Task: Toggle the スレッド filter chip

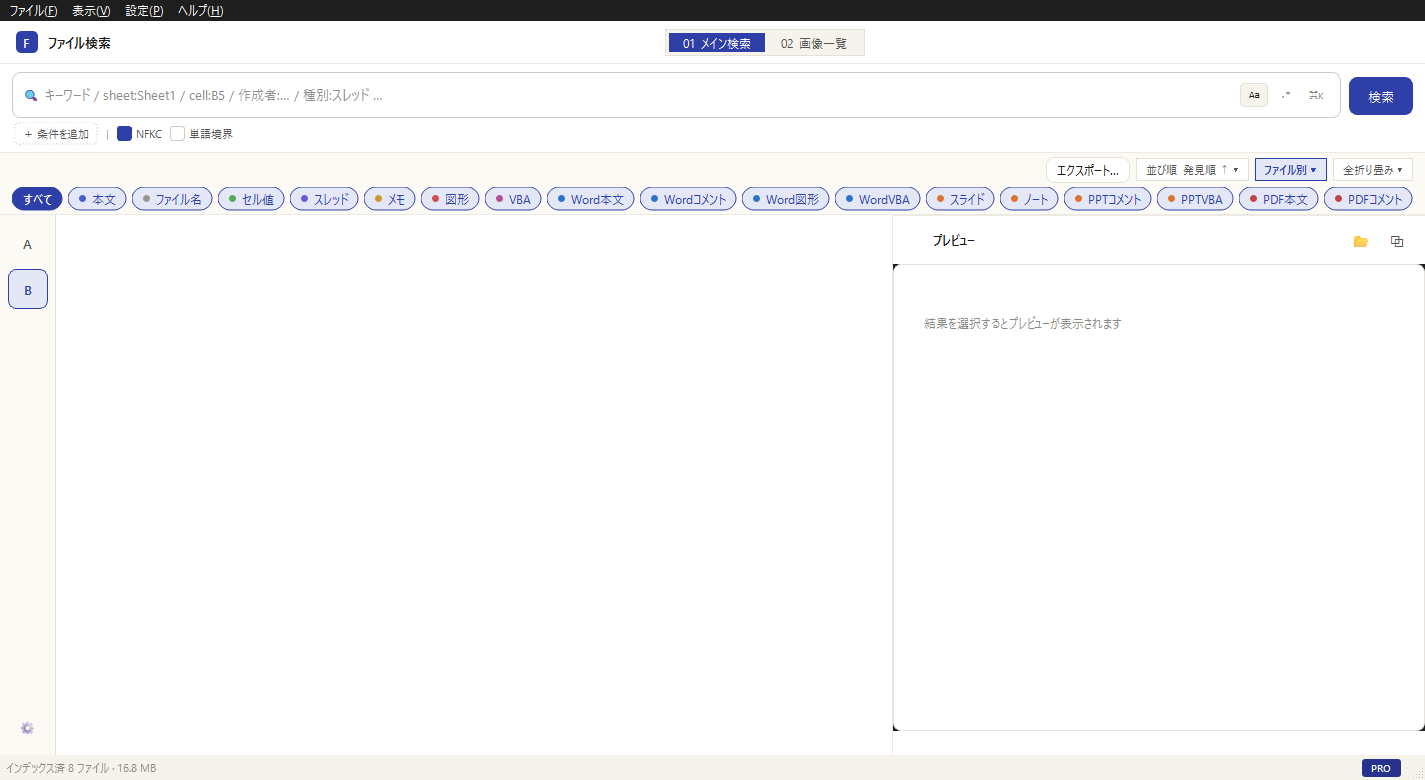Action: coord(324,199)
